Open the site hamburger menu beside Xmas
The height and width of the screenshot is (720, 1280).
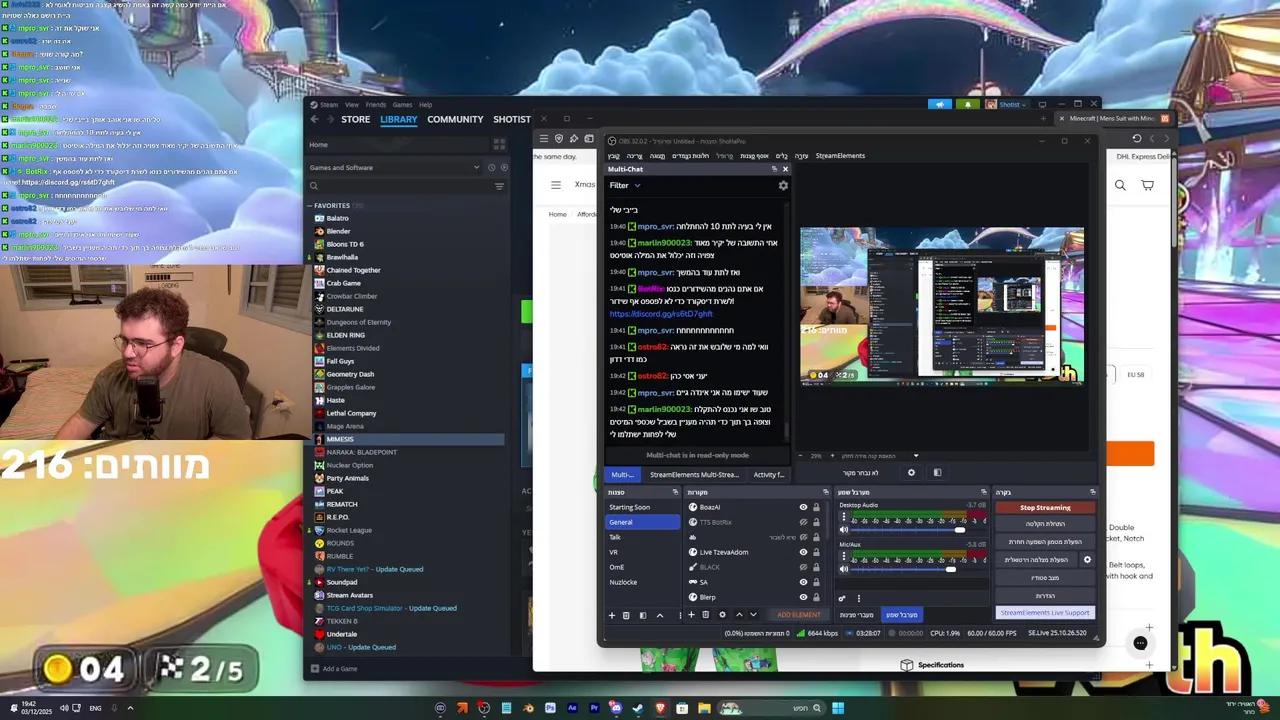click(556, 185)
